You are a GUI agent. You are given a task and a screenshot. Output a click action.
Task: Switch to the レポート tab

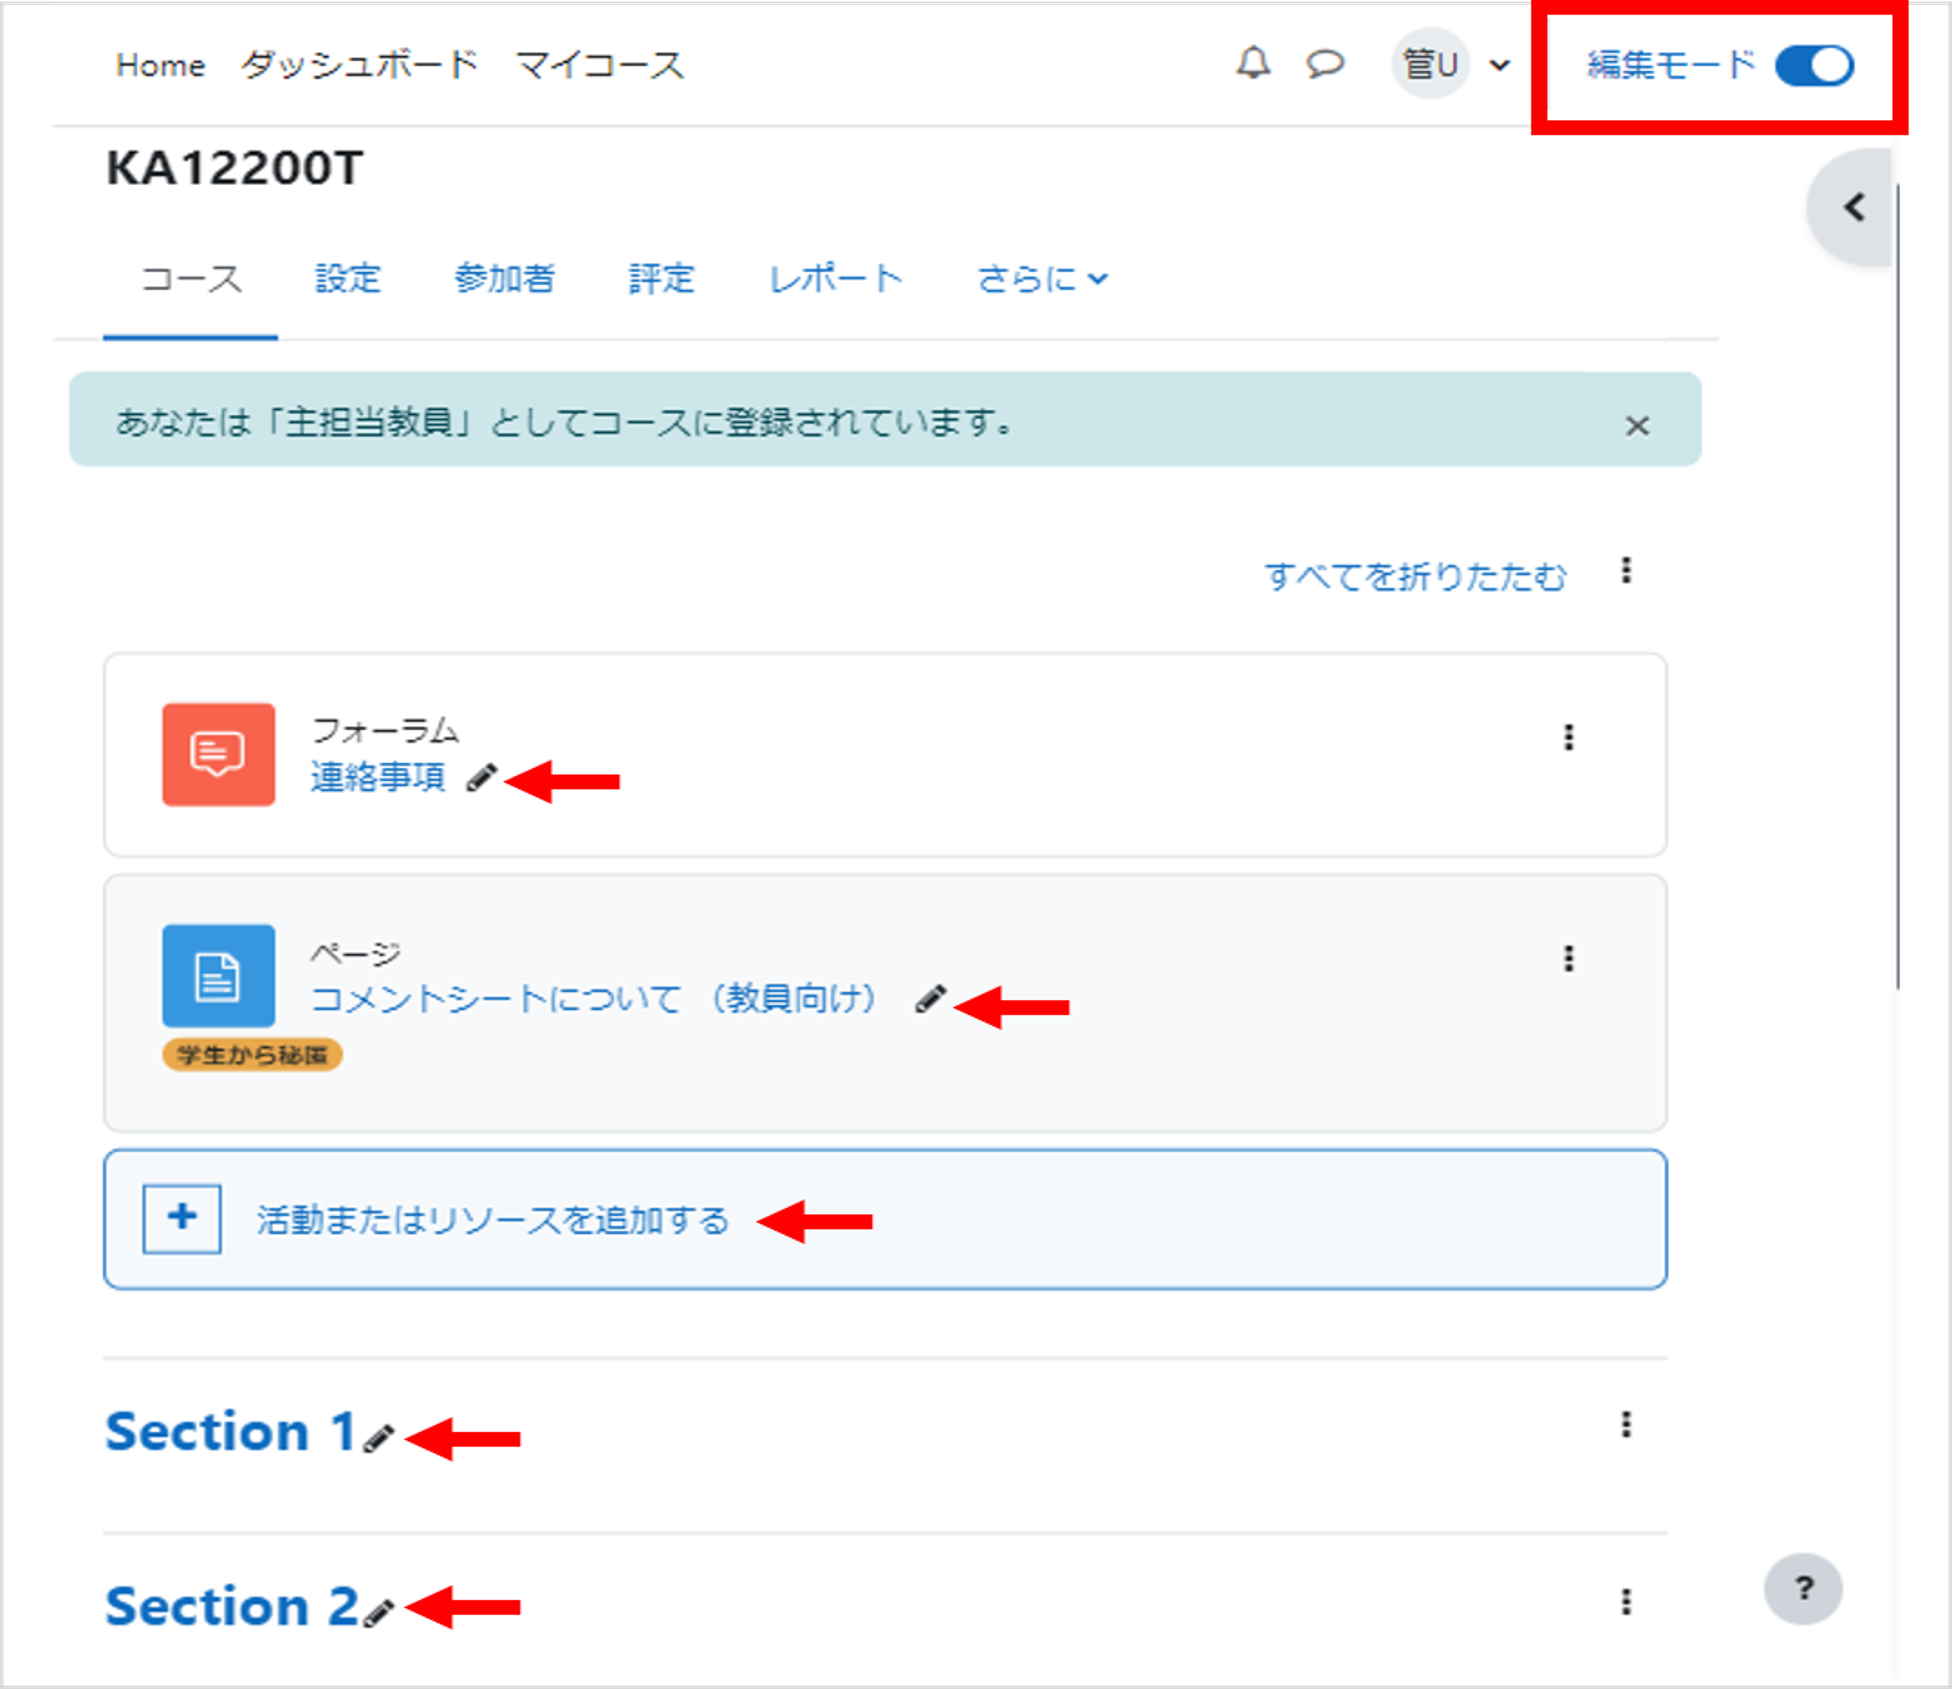[836, 279]
